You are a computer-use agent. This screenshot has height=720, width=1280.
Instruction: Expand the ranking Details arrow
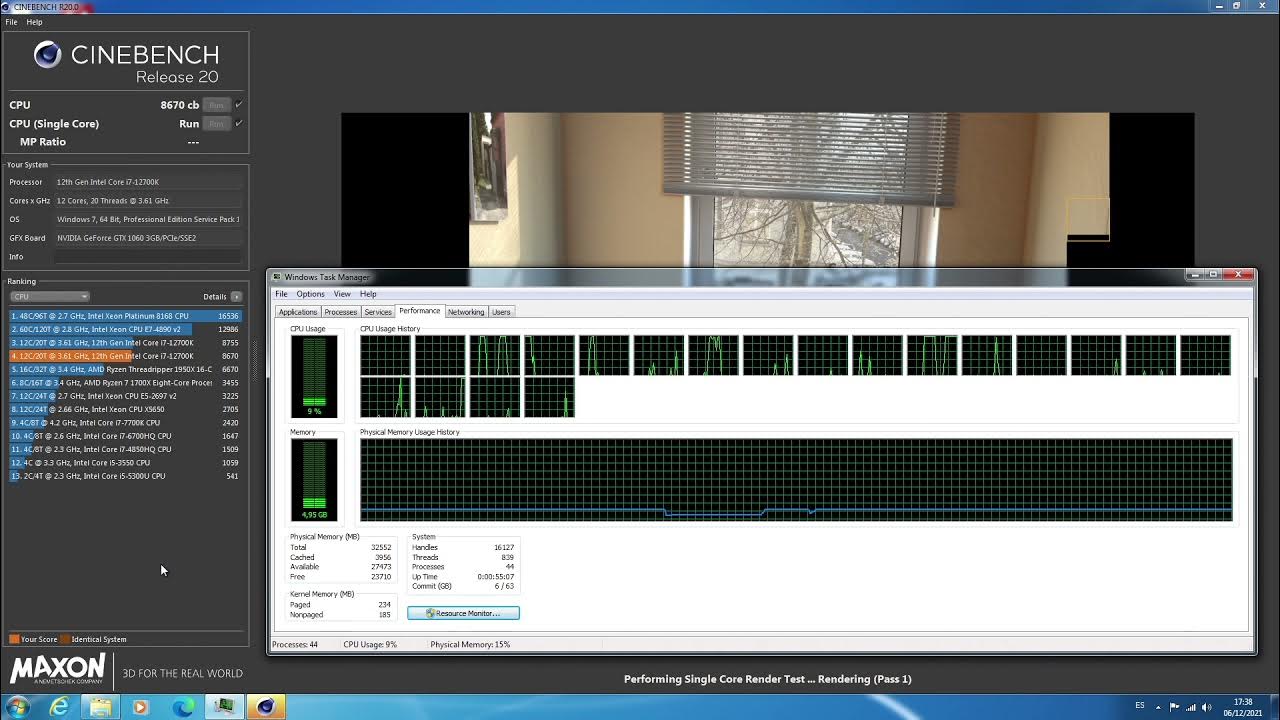(236, 296)
